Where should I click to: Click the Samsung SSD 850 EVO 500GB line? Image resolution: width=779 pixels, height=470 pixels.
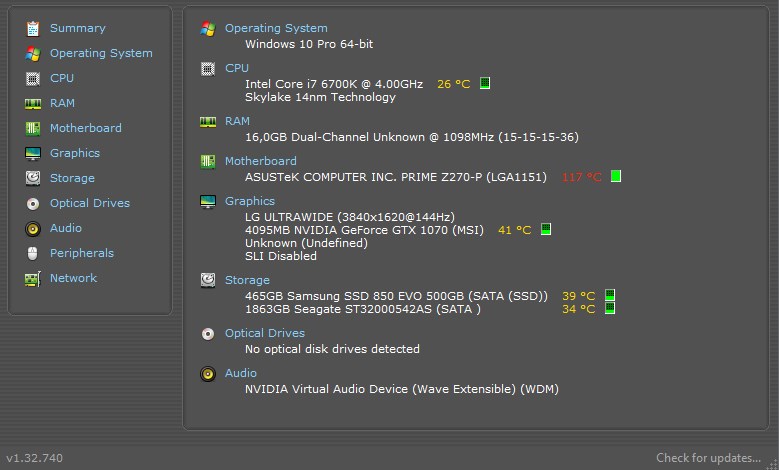pos(396,296)
